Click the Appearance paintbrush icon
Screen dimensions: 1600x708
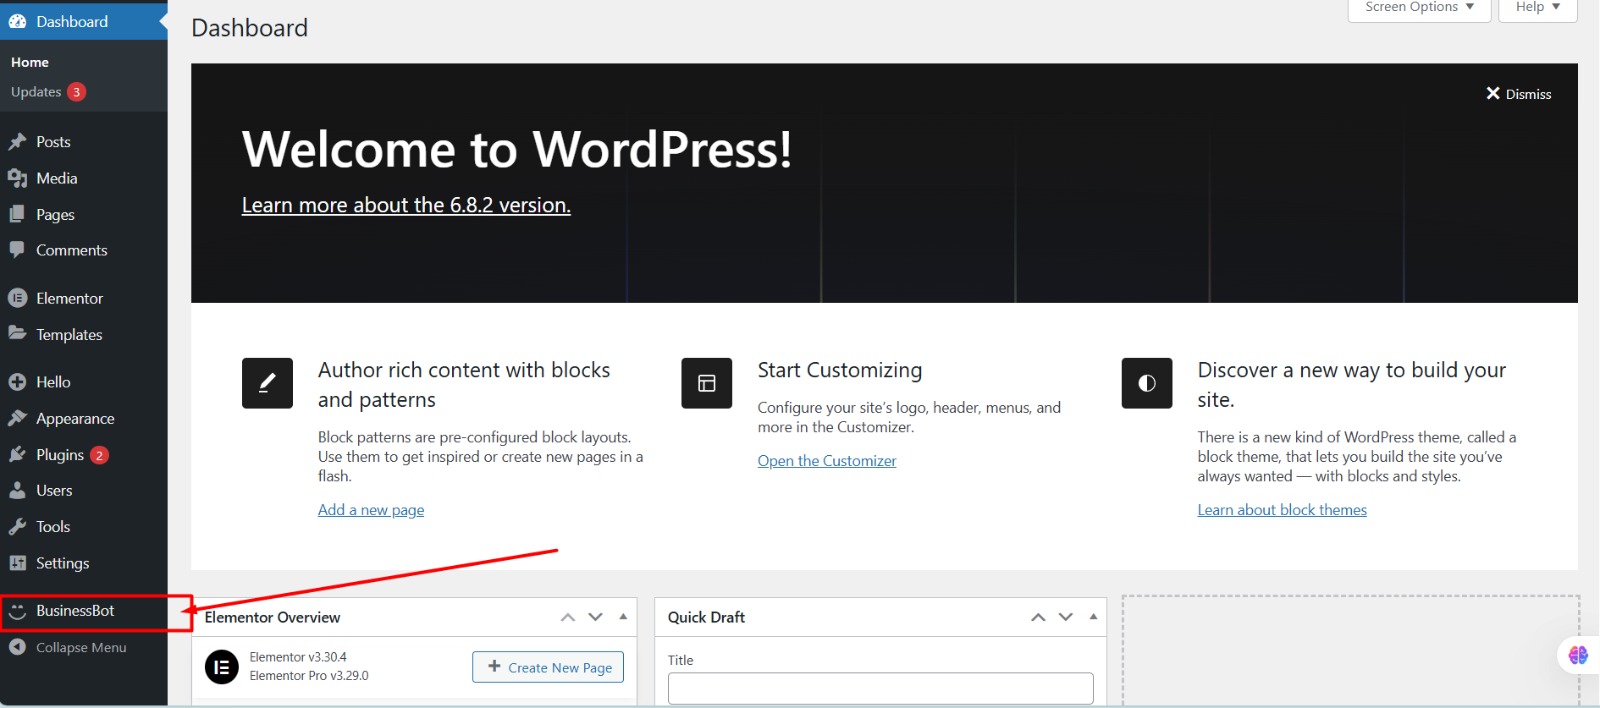point(17,418)
